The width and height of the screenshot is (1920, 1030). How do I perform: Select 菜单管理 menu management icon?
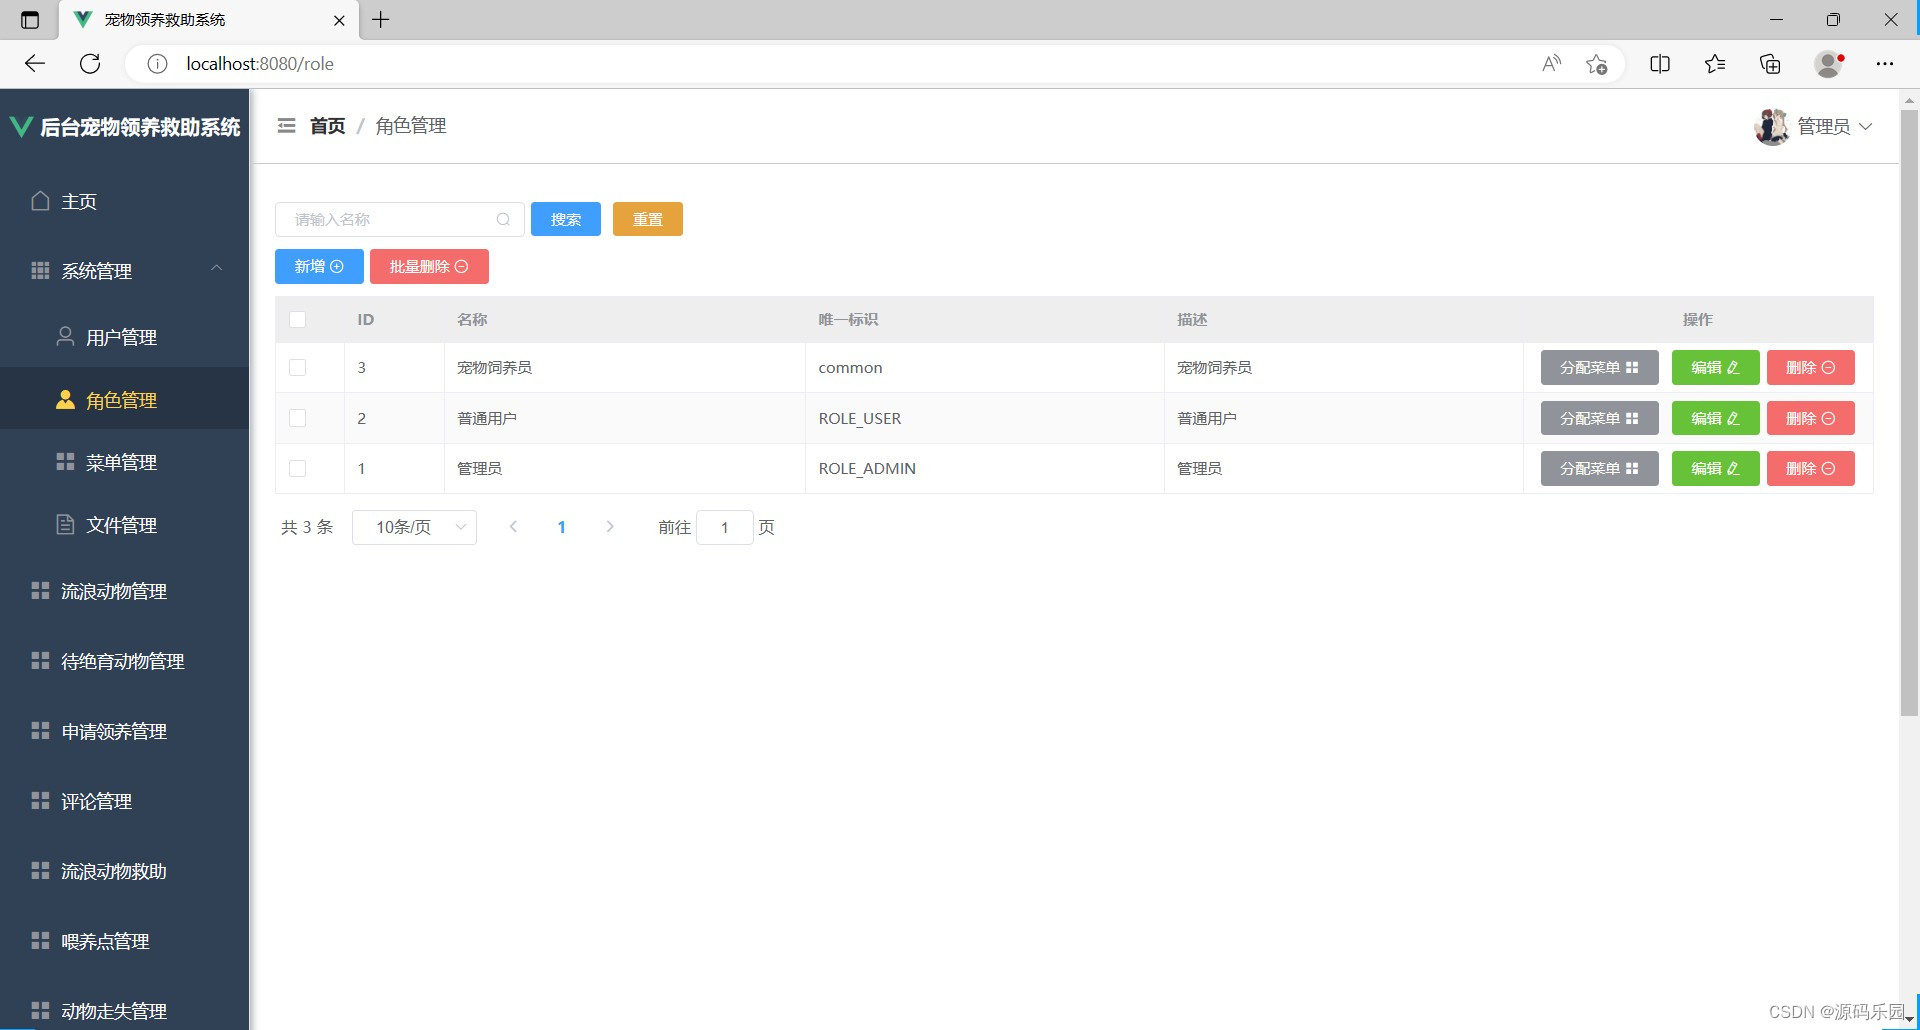64,461
